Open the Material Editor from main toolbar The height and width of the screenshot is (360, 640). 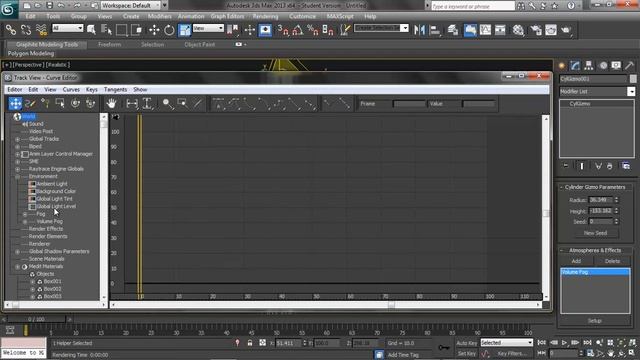[518, 30]
